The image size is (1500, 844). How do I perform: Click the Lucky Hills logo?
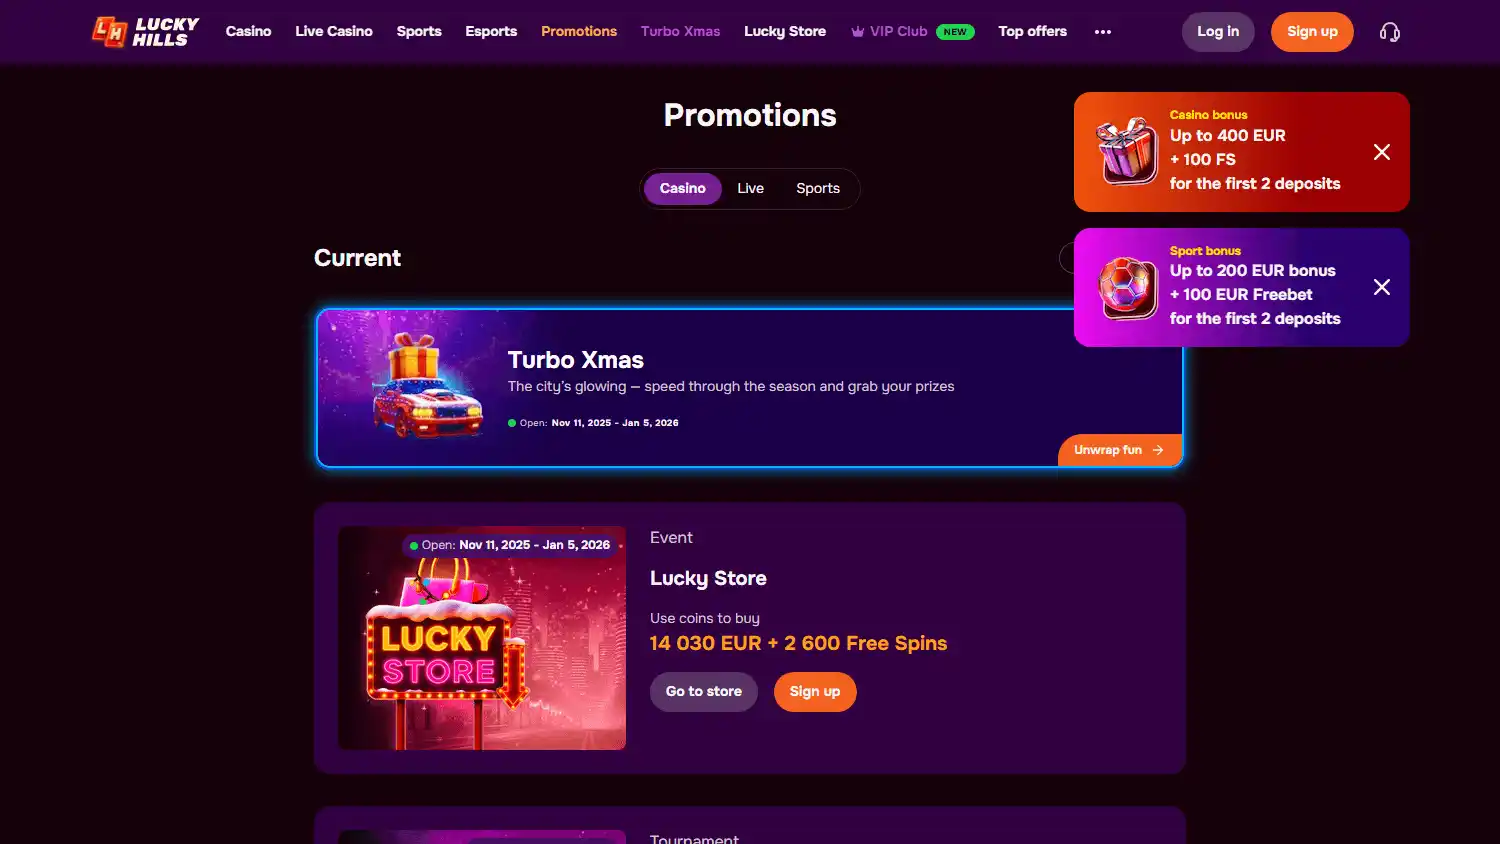tap(146, 32)
